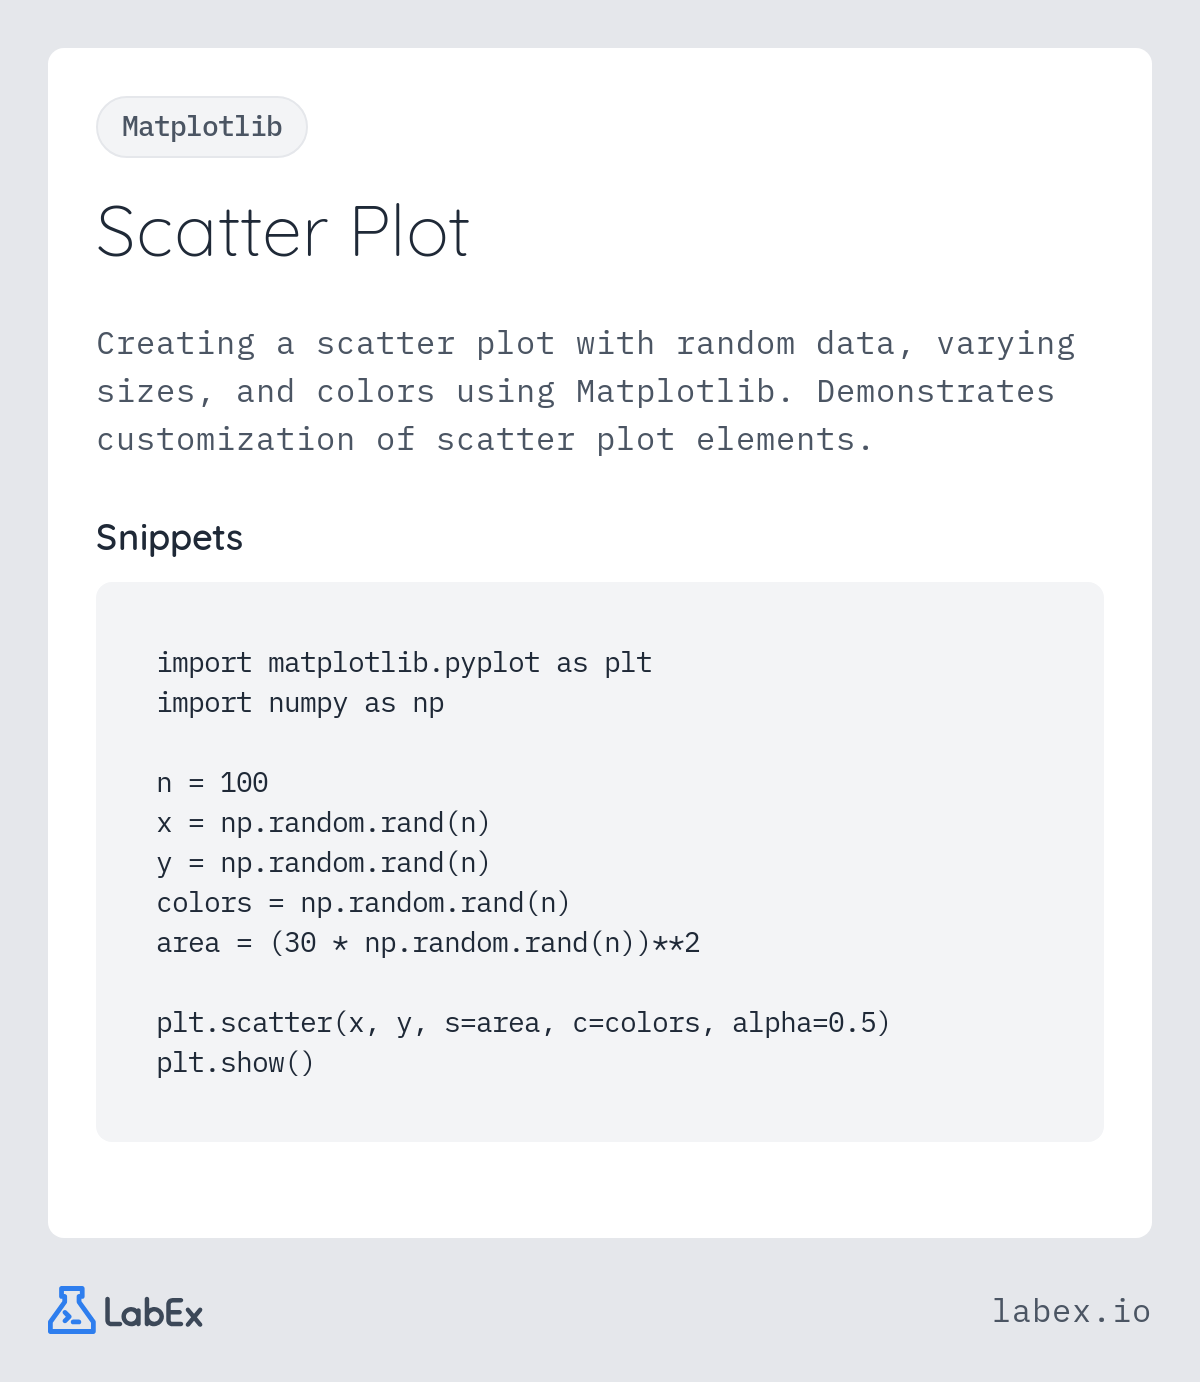The height and width of the screenshot is (1382, 1200).
Task: Click the import matplotlib.pyplot code line
Action: pos(404,663)
